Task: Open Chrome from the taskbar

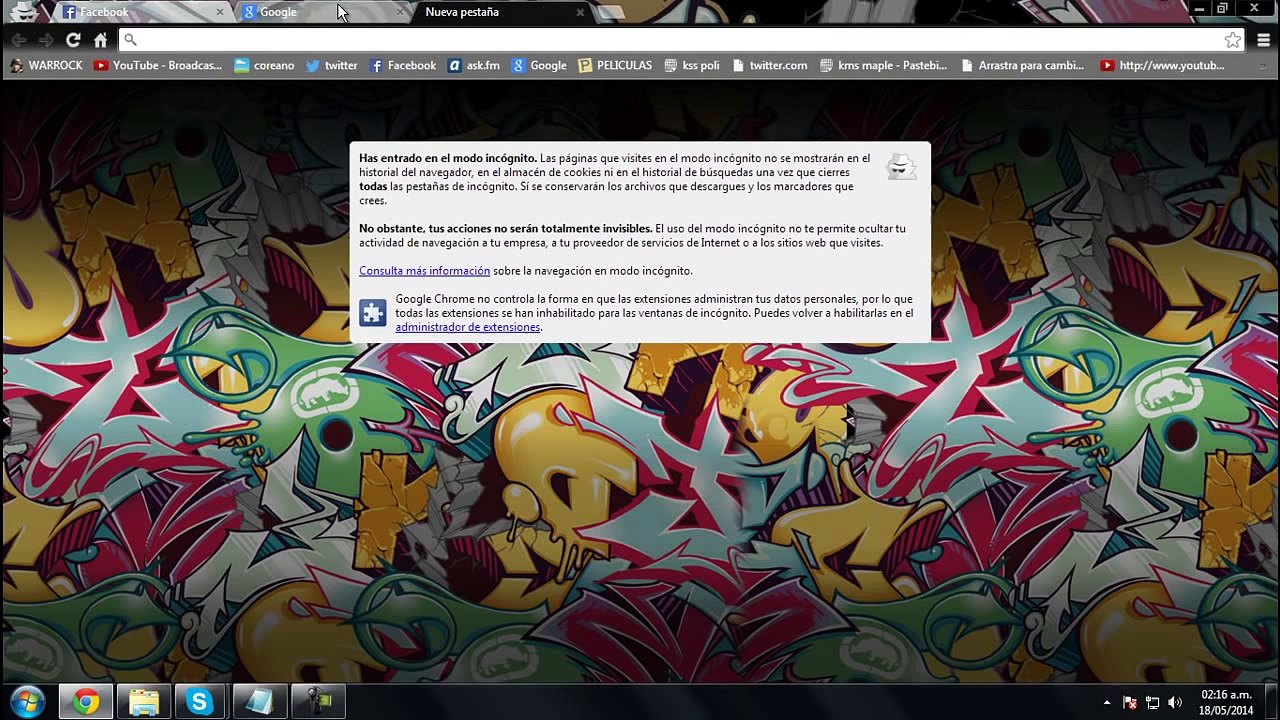Action: pos(86,702)
